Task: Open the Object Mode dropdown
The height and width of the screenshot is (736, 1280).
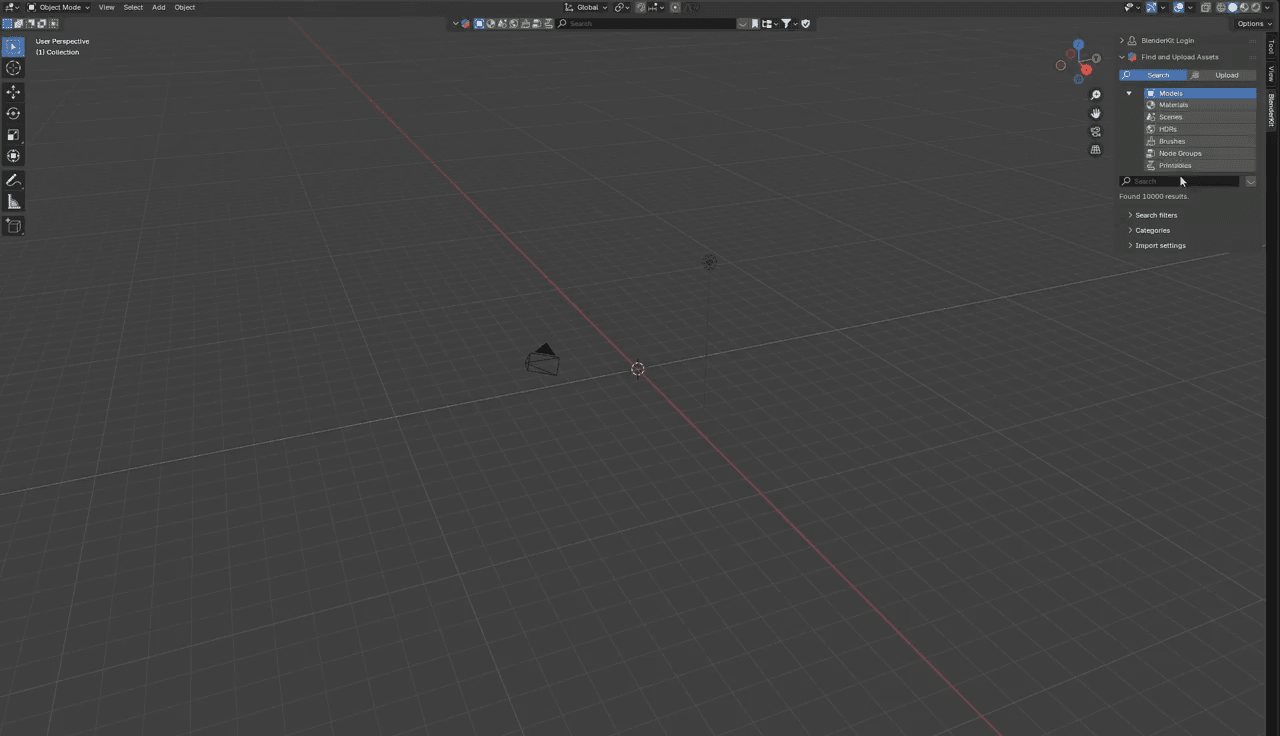Action: (x=60, y=7)
